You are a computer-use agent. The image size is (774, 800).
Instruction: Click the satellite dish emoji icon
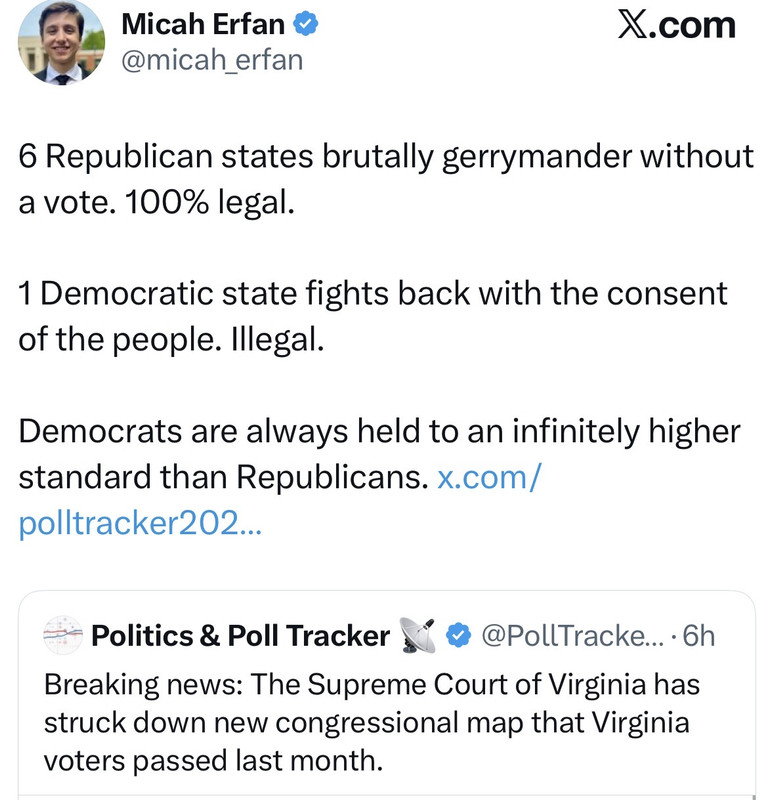(417, 635)
